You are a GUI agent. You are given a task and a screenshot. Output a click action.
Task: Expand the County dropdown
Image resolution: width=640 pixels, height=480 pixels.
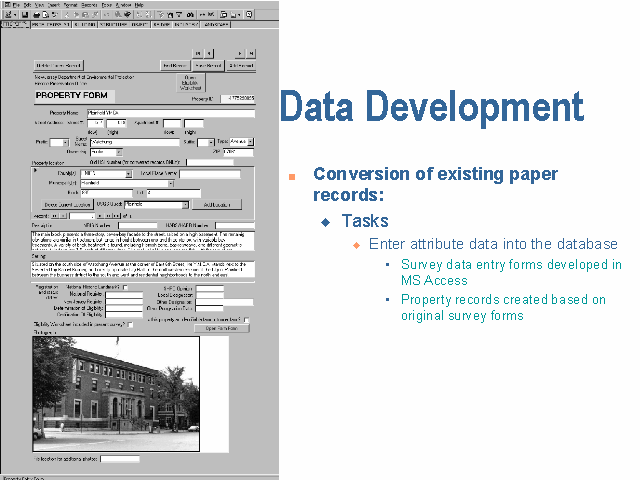click(129, 173)
